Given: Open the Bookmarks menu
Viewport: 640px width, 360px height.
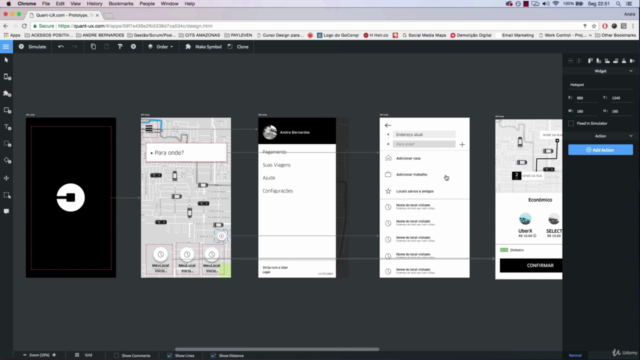Looking at the screenshot, I should point(121,4).
